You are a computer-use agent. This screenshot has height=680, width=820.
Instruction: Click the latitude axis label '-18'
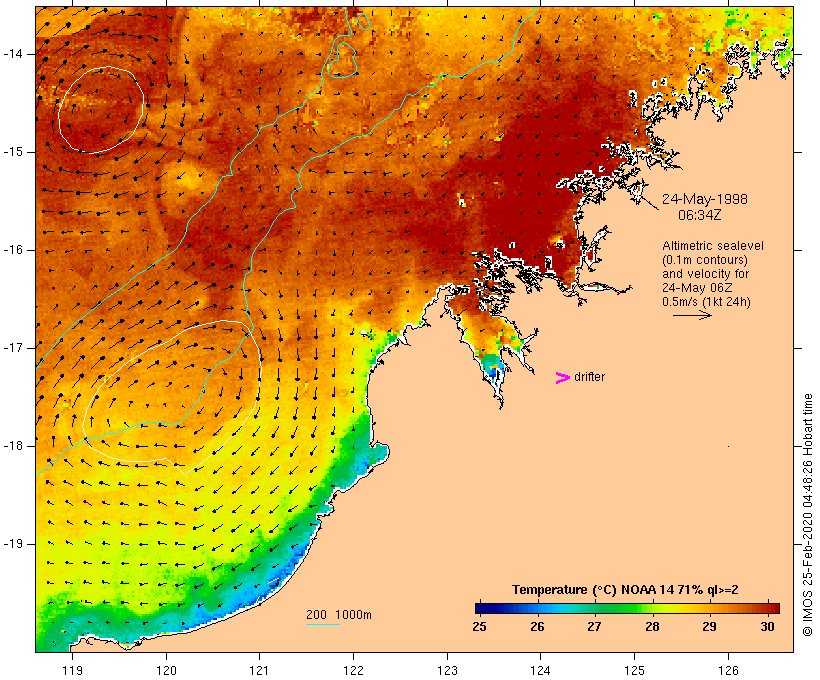pyautogui.click(x=12, y=446)
